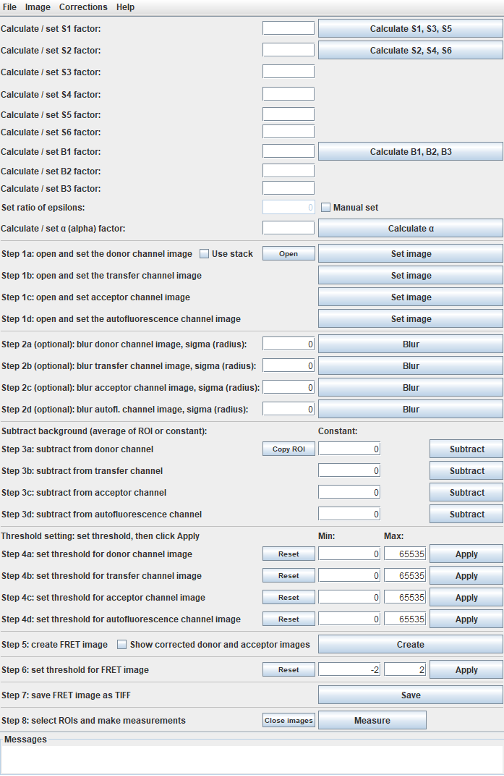Set image for Step 1c acceptor channel
This screenshot has height=776, width=504.
click(x=410, y=297)
